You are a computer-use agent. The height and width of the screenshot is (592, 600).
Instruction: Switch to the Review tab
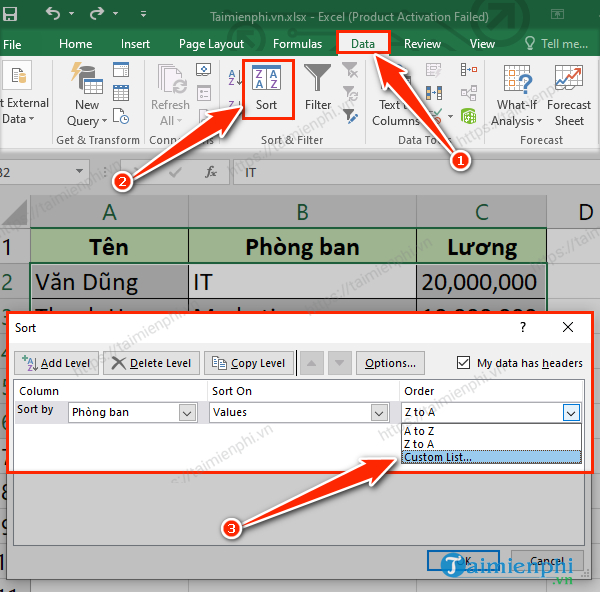coord(422,44)
